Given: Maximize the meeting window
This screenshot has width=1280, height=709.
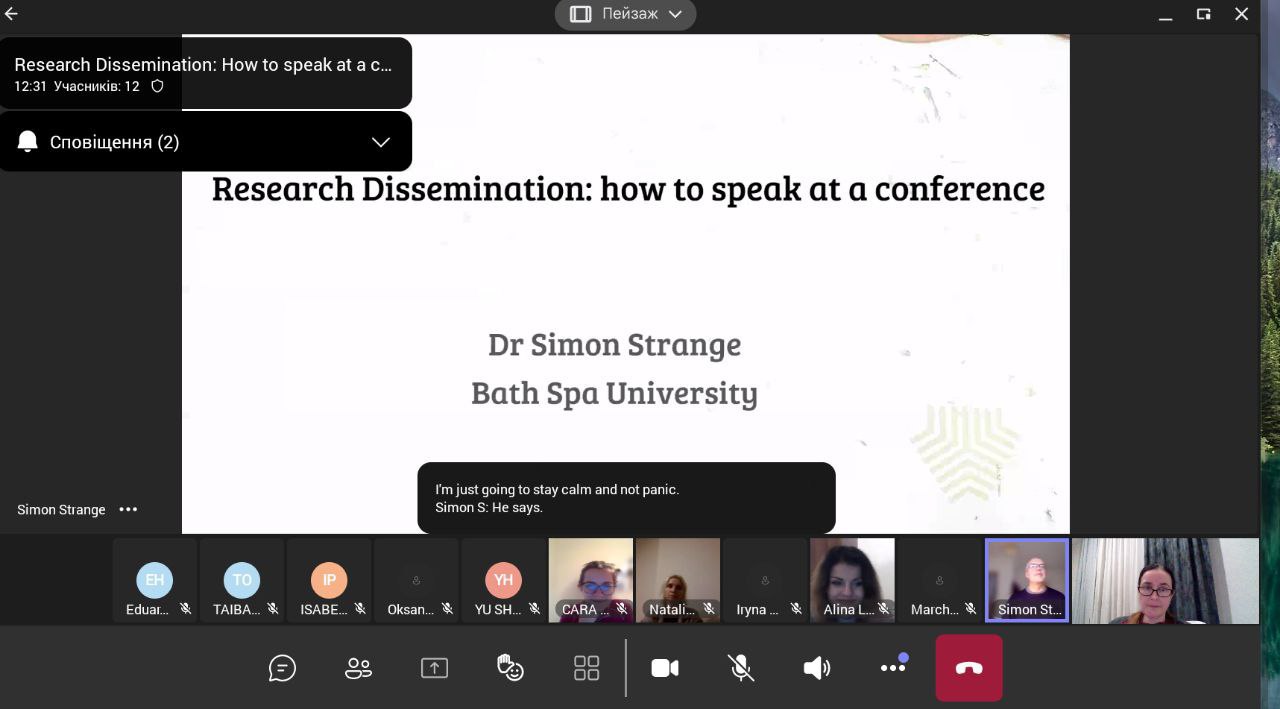Looking at the screenshot, I should pyautogui.click(x=1204, y=14).
